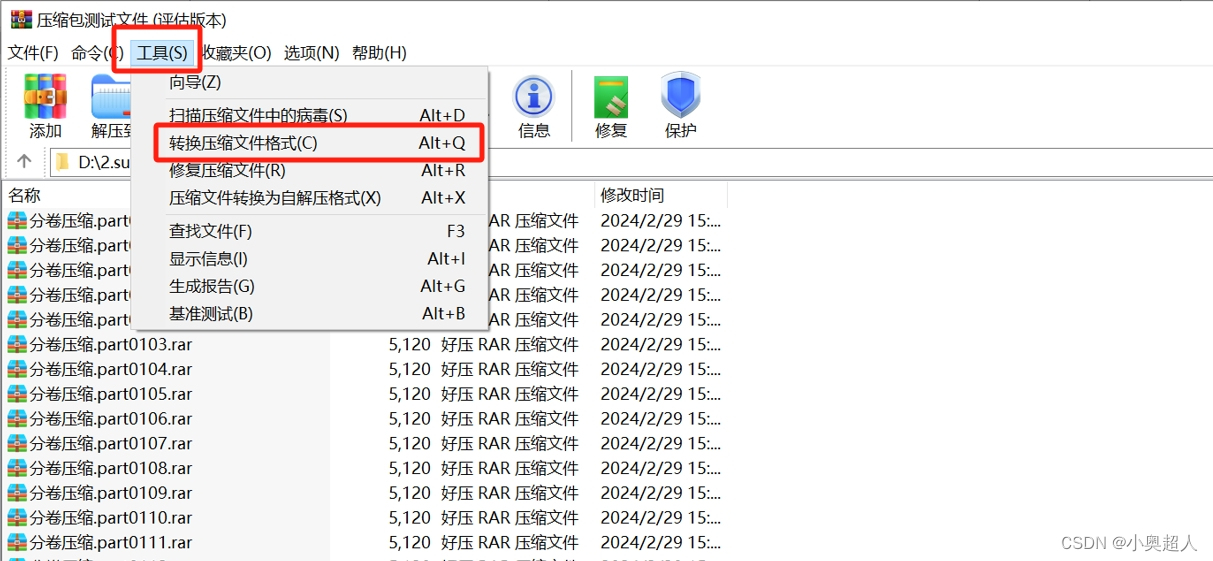Select 压缩文件转换为自解压格式(X)

coord(310,198)
